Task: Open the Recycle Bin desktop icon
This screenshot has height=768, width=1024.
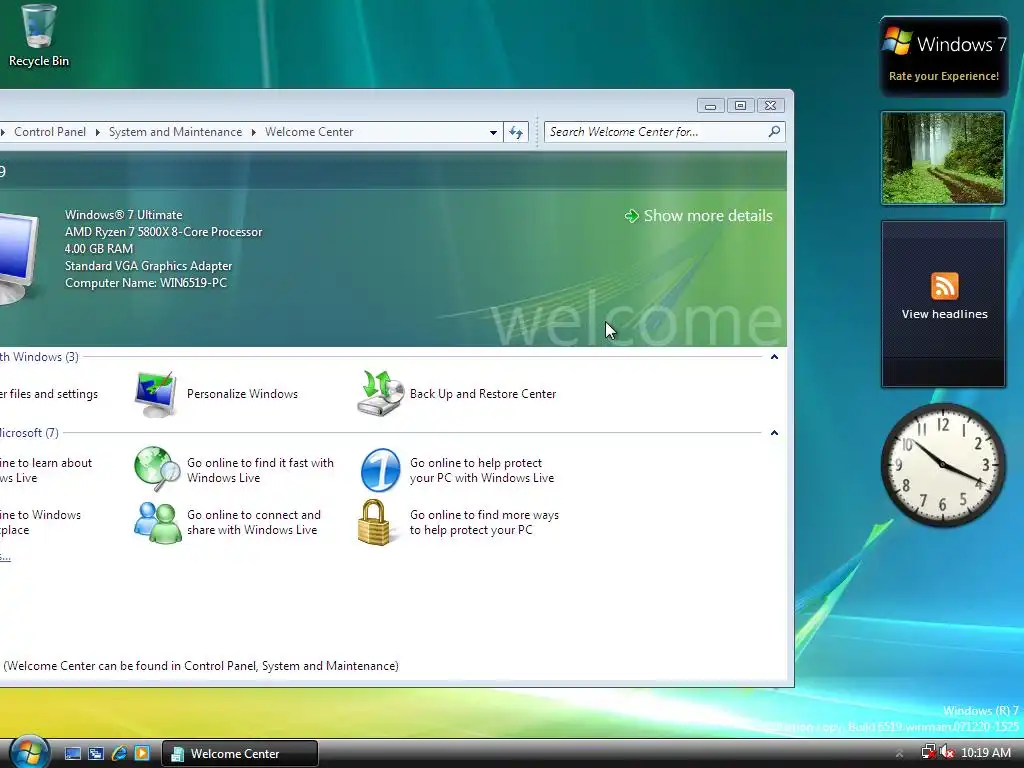Action: click(x=39, y=36)
